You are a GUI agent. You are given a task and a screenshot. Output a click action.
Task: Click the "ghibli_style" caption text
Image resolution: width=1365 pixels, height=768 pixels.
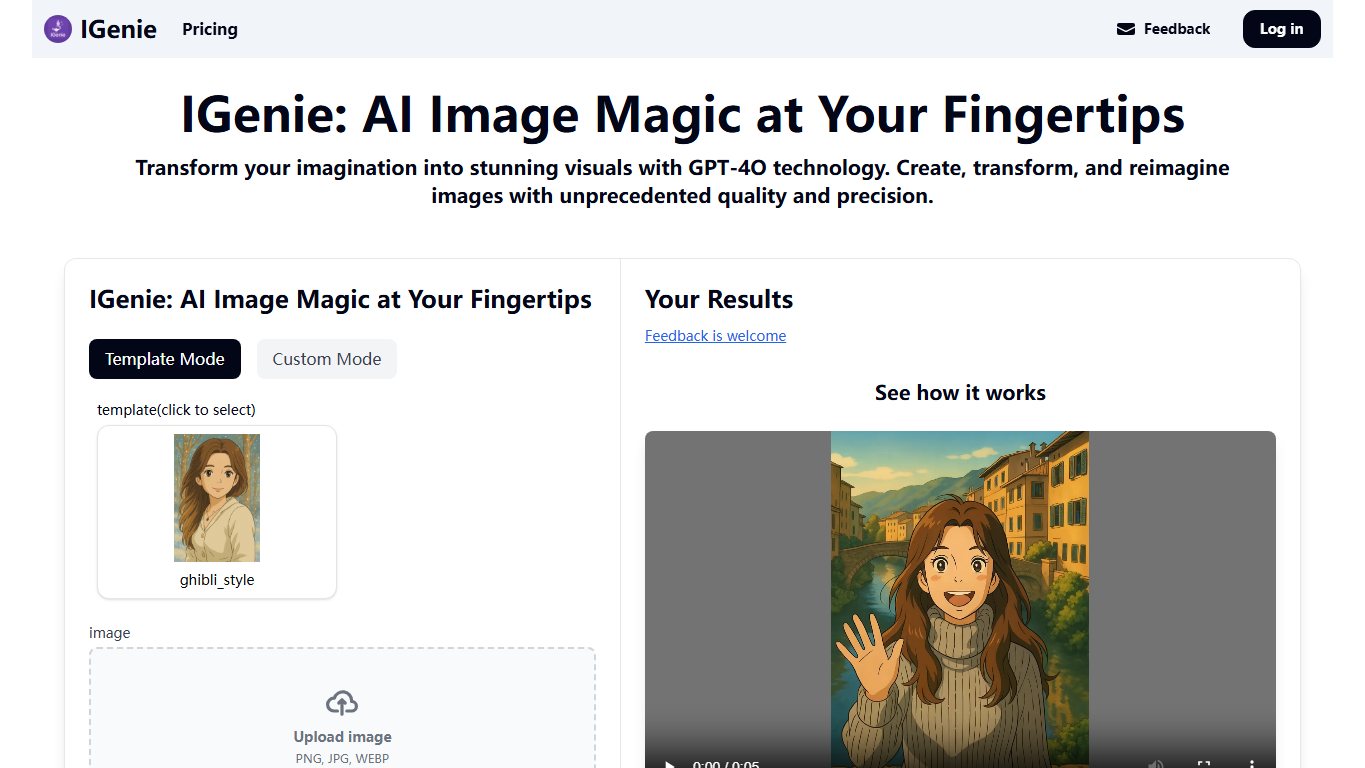[217, 580]
